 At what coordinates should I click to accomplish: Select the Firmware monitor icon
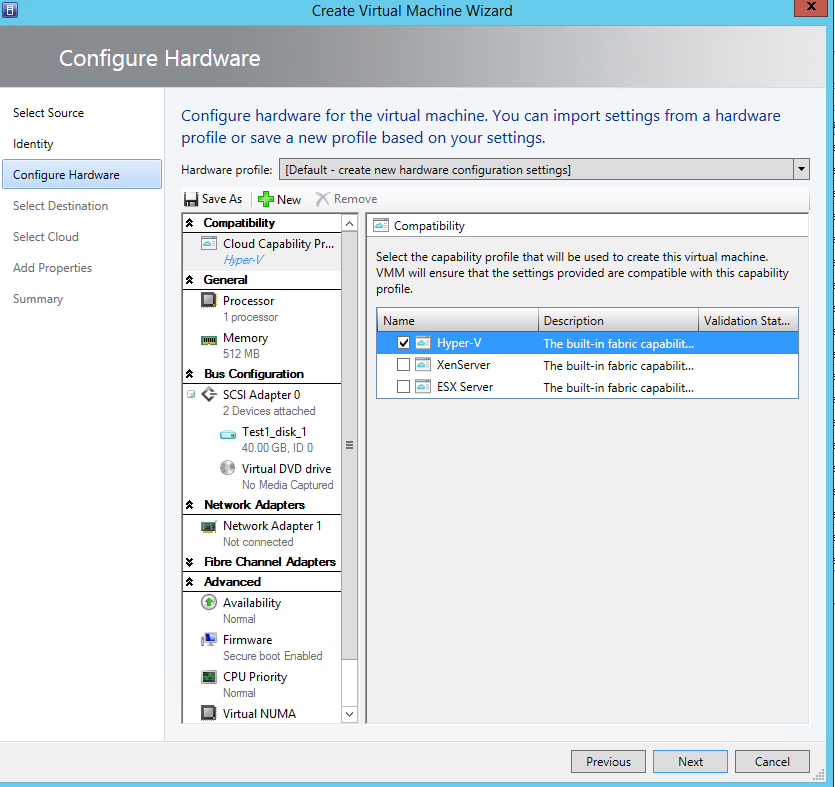pyautogui.click(x=209, y=639)
